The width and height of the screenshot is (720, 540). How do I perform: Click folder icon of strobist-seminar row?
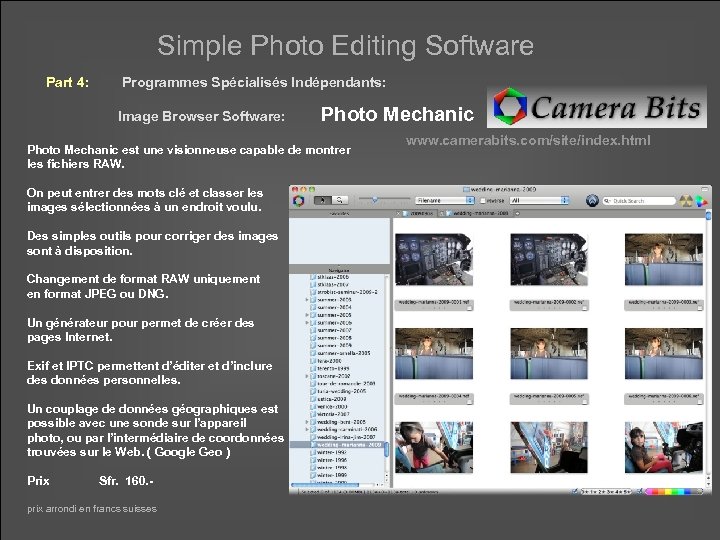[313, 292]
